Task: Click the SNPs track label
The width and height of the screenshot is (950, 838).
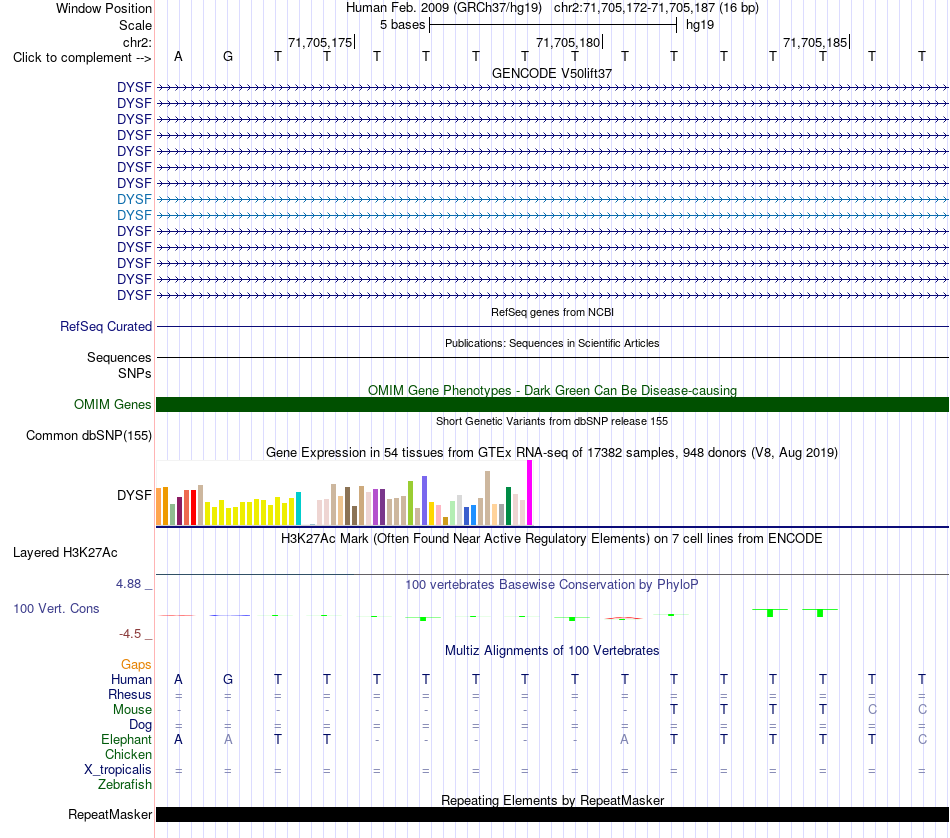Action: tap(135, 373)
